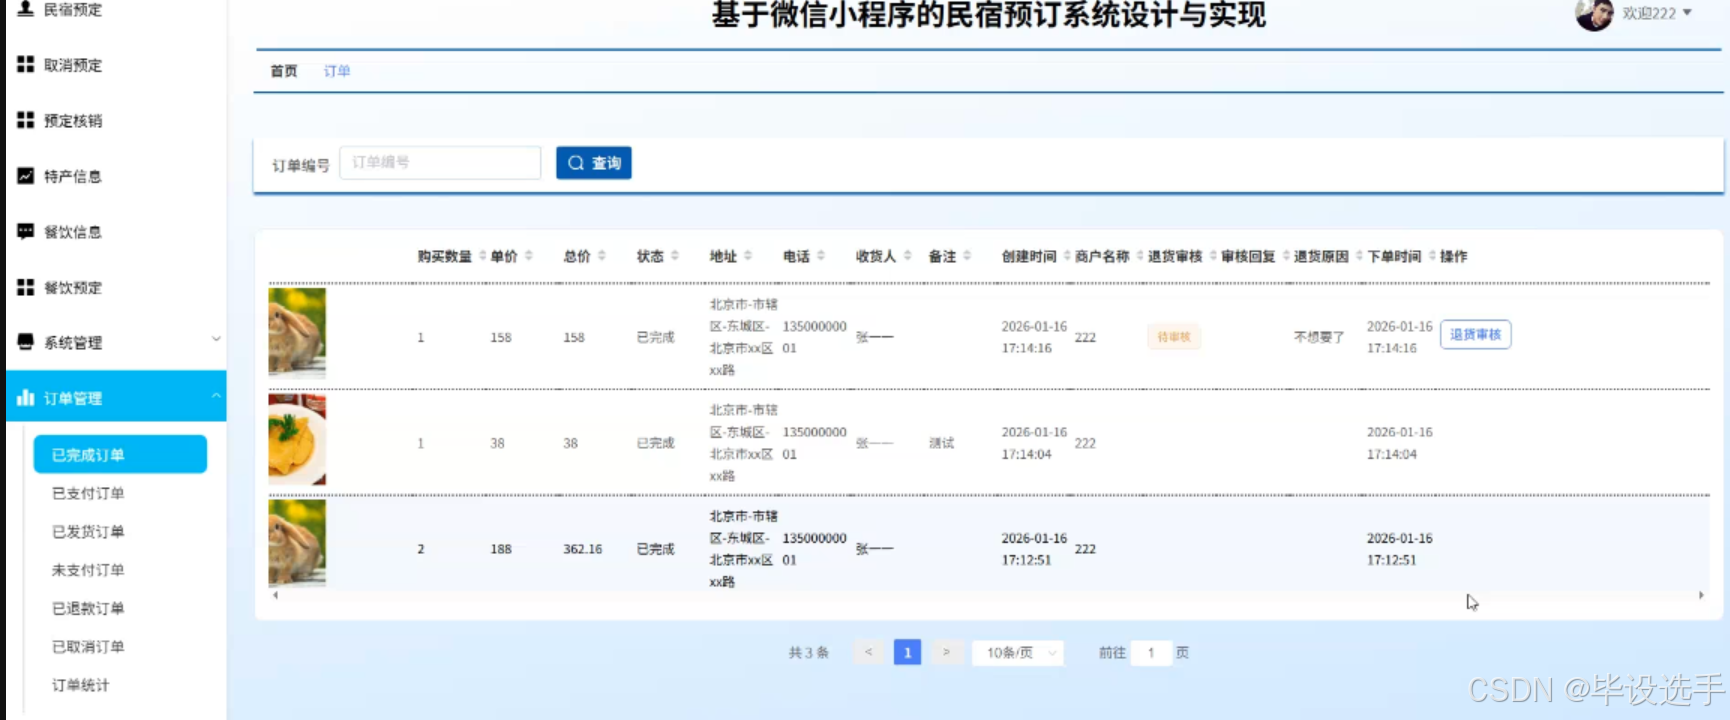Sort by 状态 column arrows
Image resolution: width=1730 pixels, height=720 pixels.
[675, 256]
